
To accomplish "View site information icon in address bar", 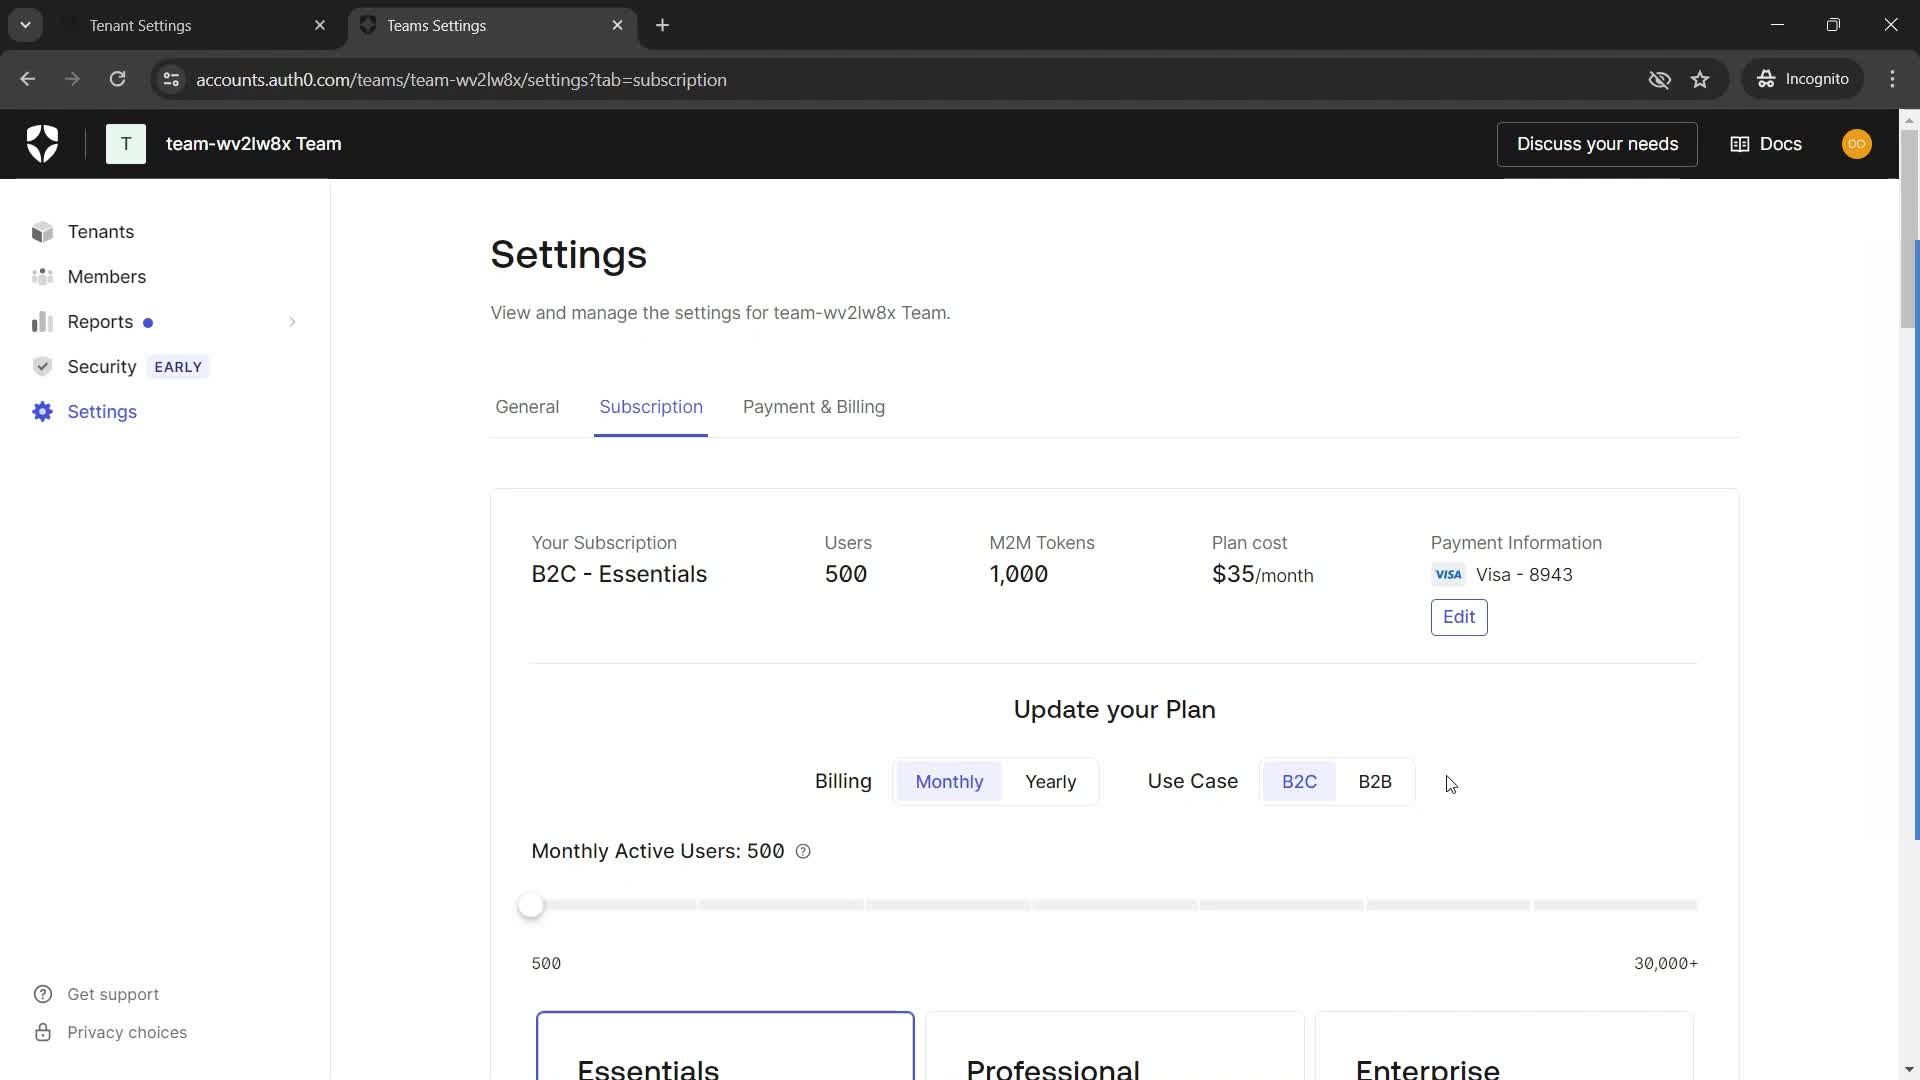I will (x=171, y=79).
